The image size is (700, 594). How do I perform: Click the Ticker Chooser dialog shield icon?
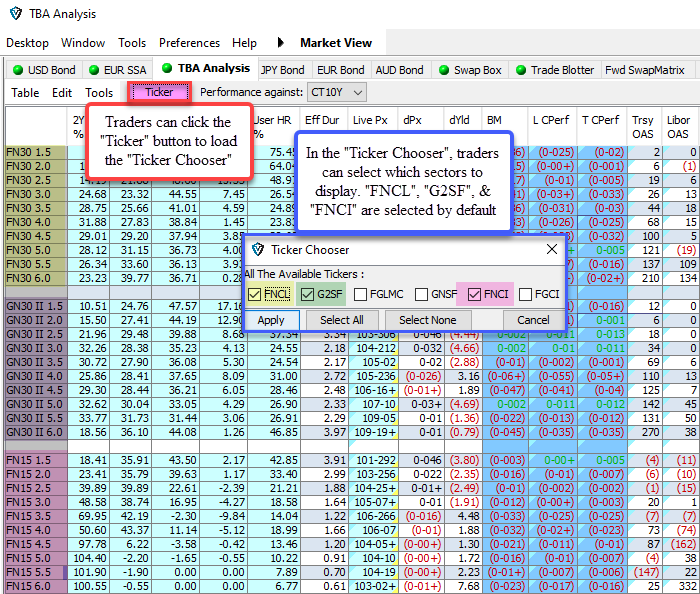[x=258, y=249]
